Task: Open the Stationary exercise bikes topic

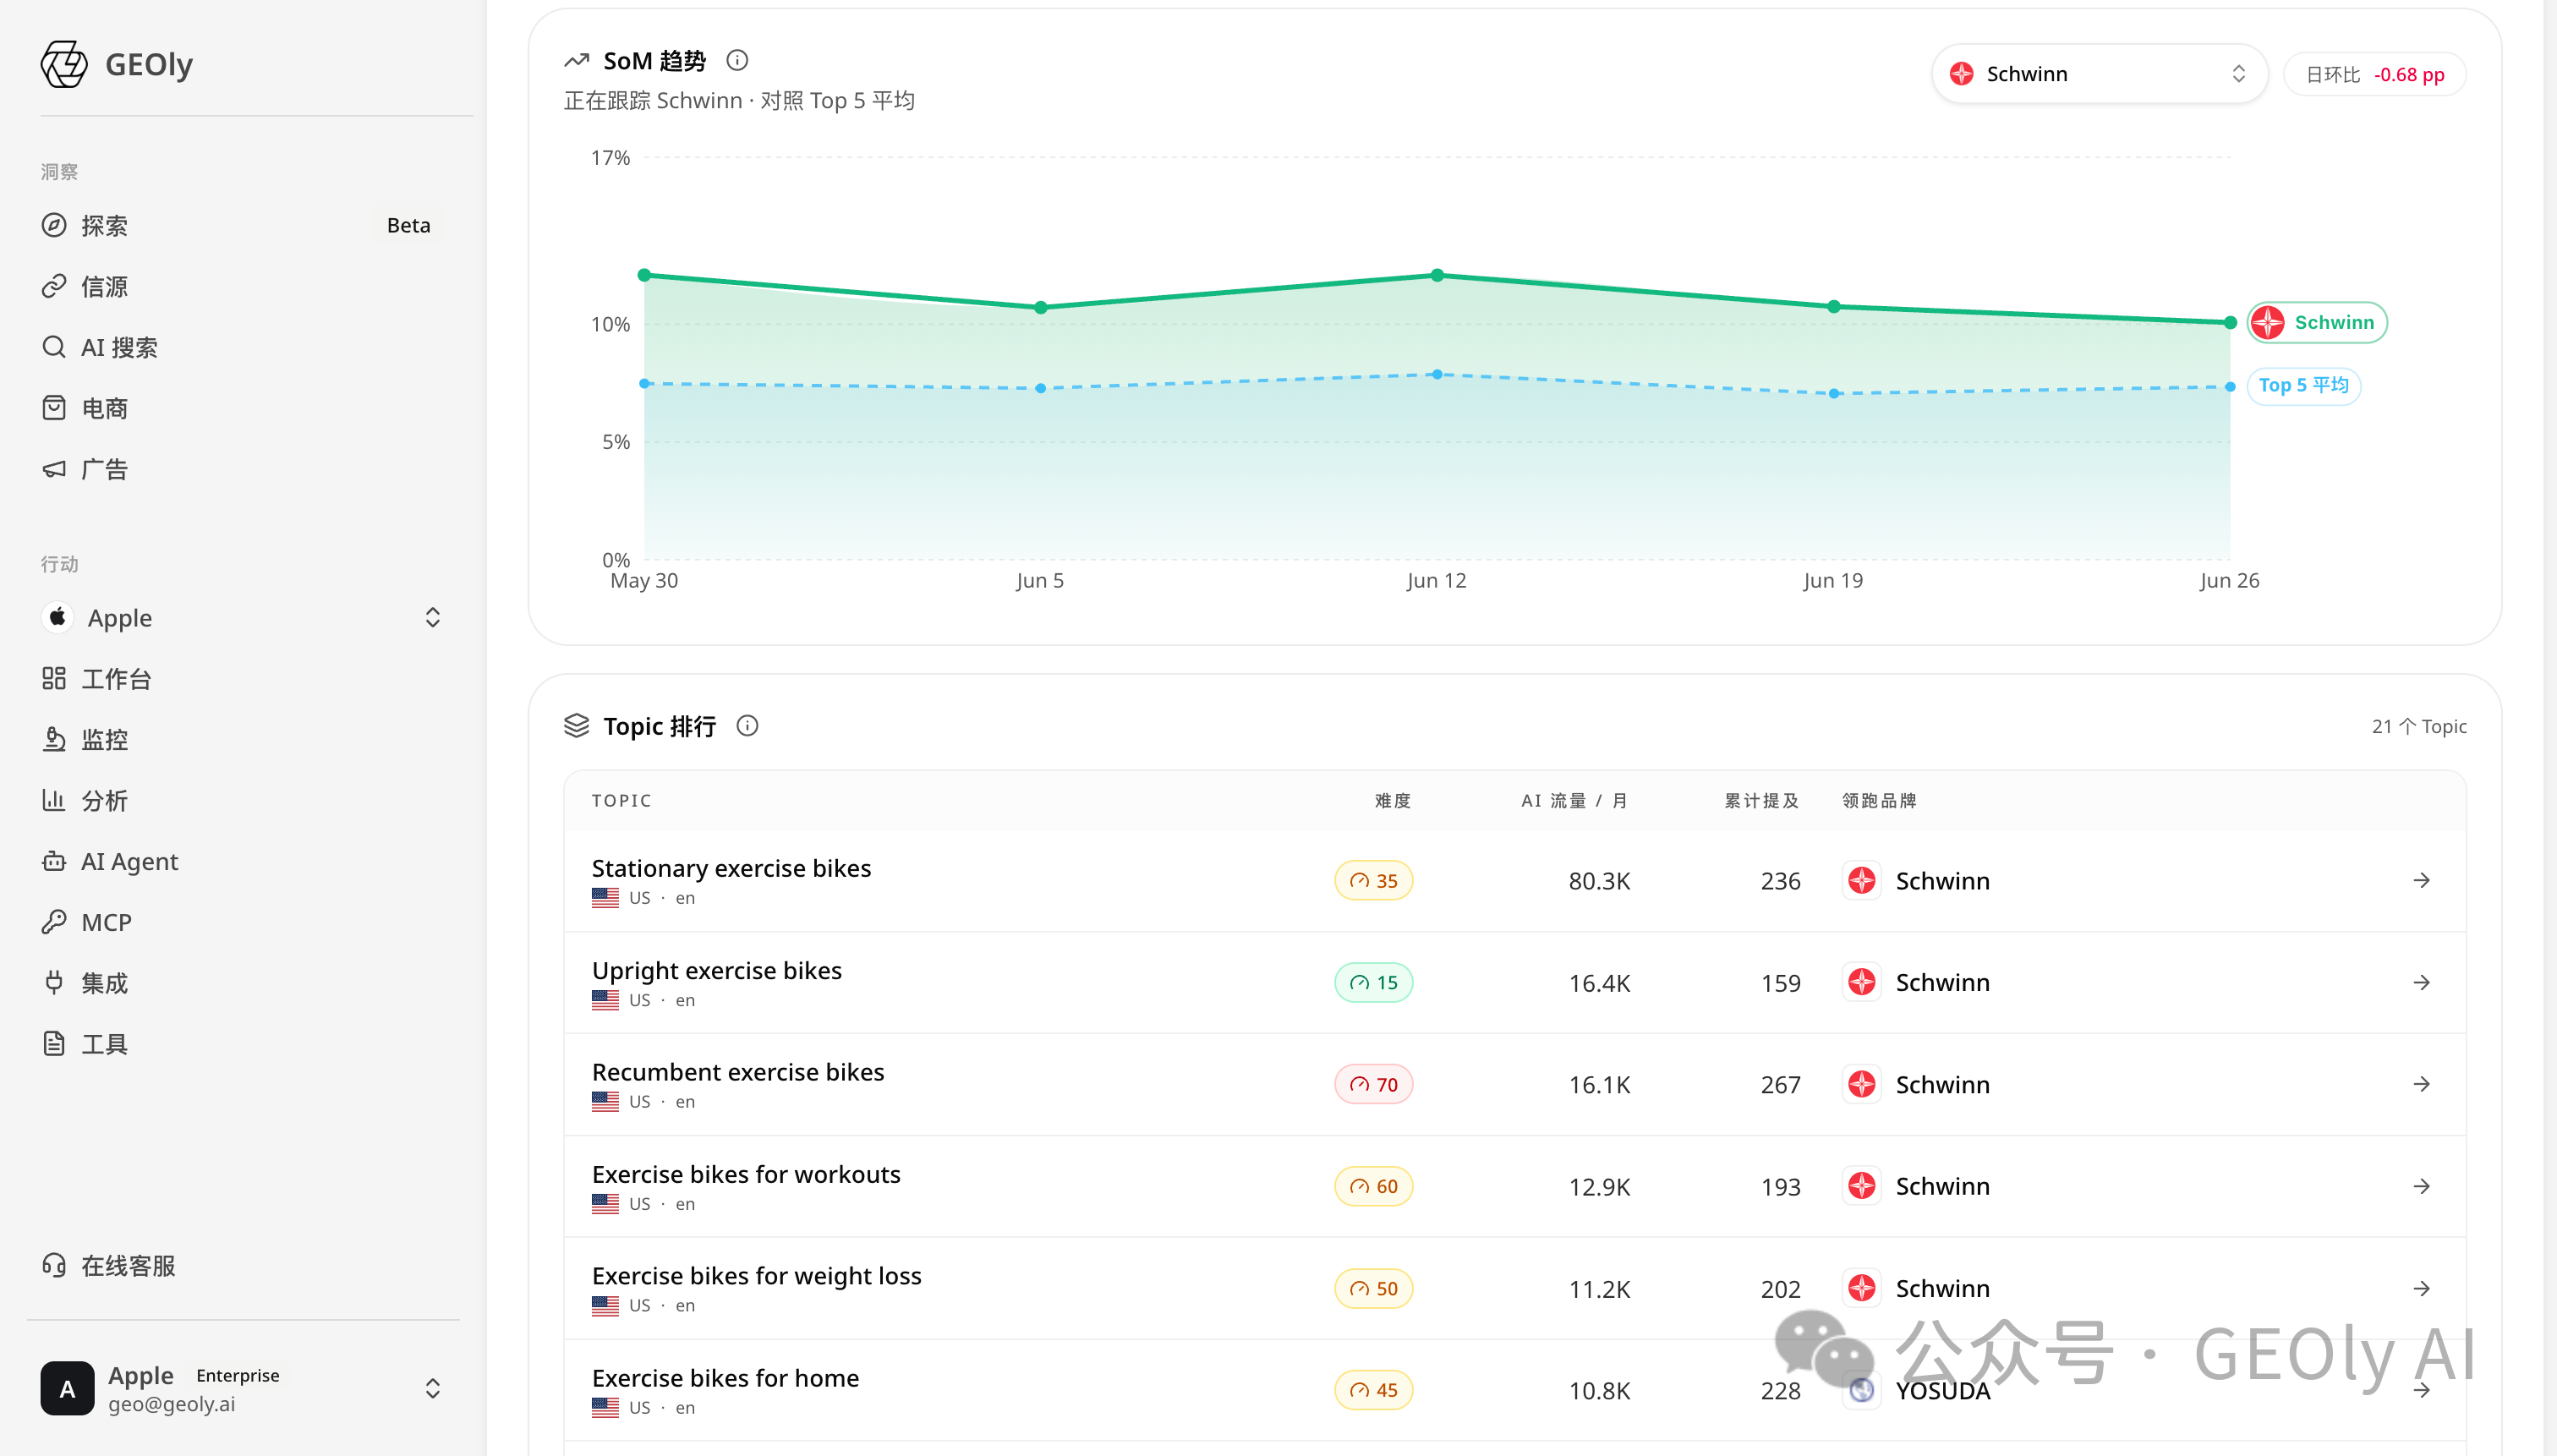Action: point(731,868)
